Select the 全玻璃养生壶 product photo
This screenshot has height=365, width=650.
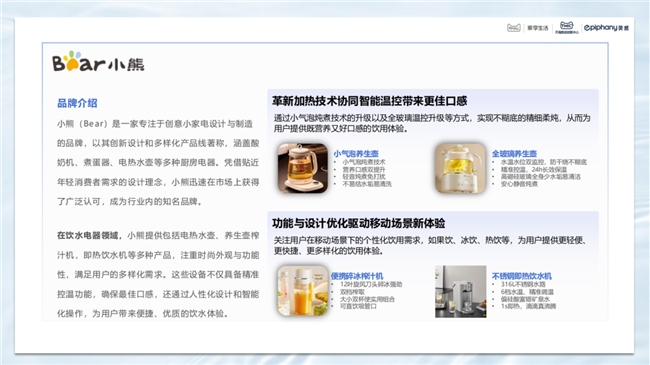coord(460,168)
